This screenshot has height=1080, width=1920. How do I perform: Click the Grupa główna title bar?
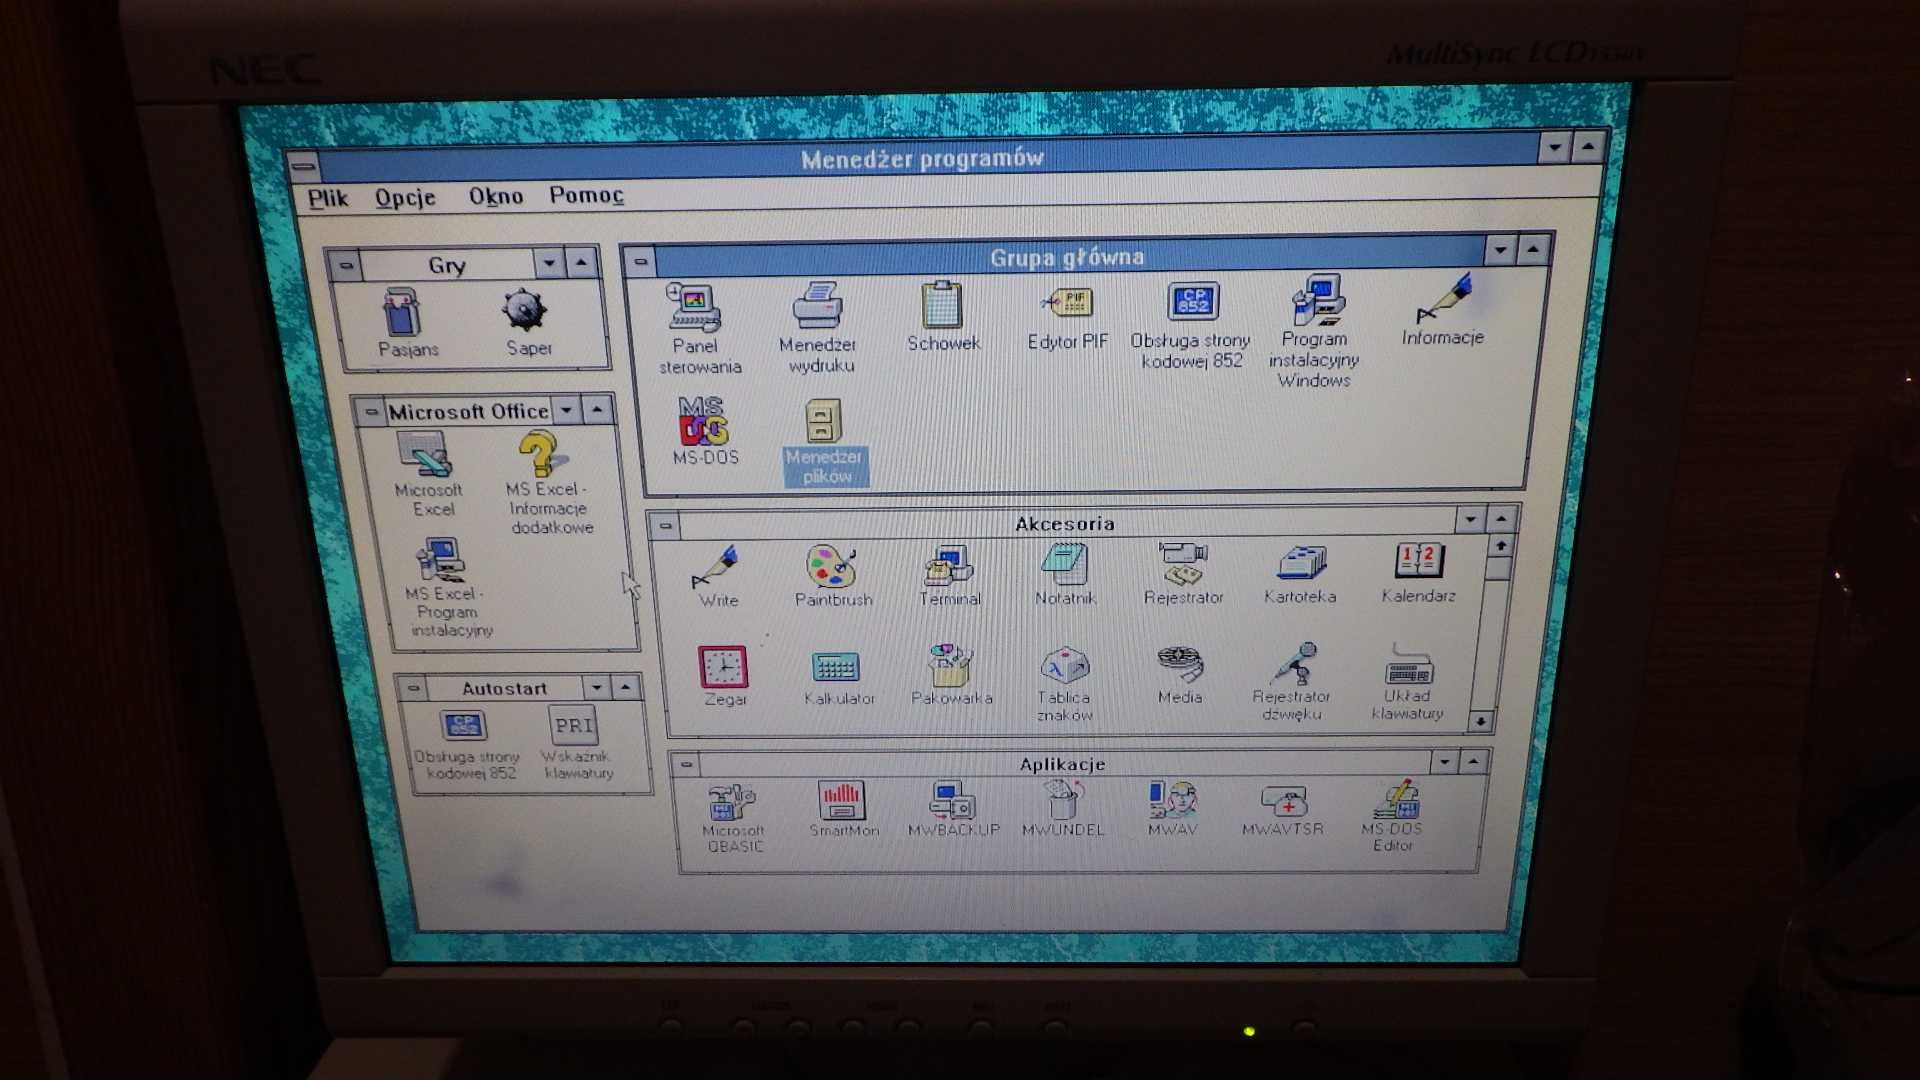(x=1068, y=257)
